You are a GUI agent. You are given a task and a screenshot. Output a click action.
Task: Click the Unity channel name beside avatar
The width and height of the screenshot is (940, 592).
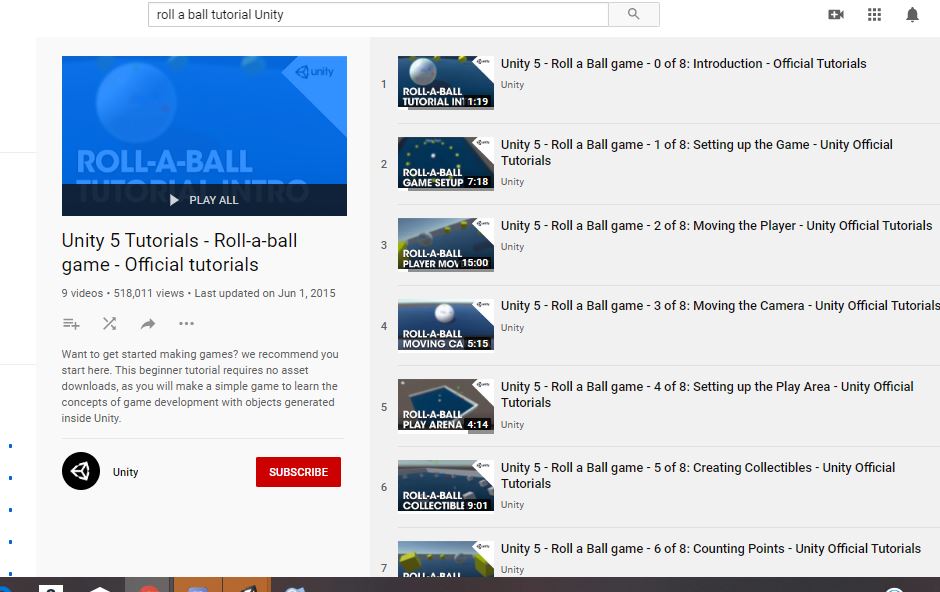[125, 472]
